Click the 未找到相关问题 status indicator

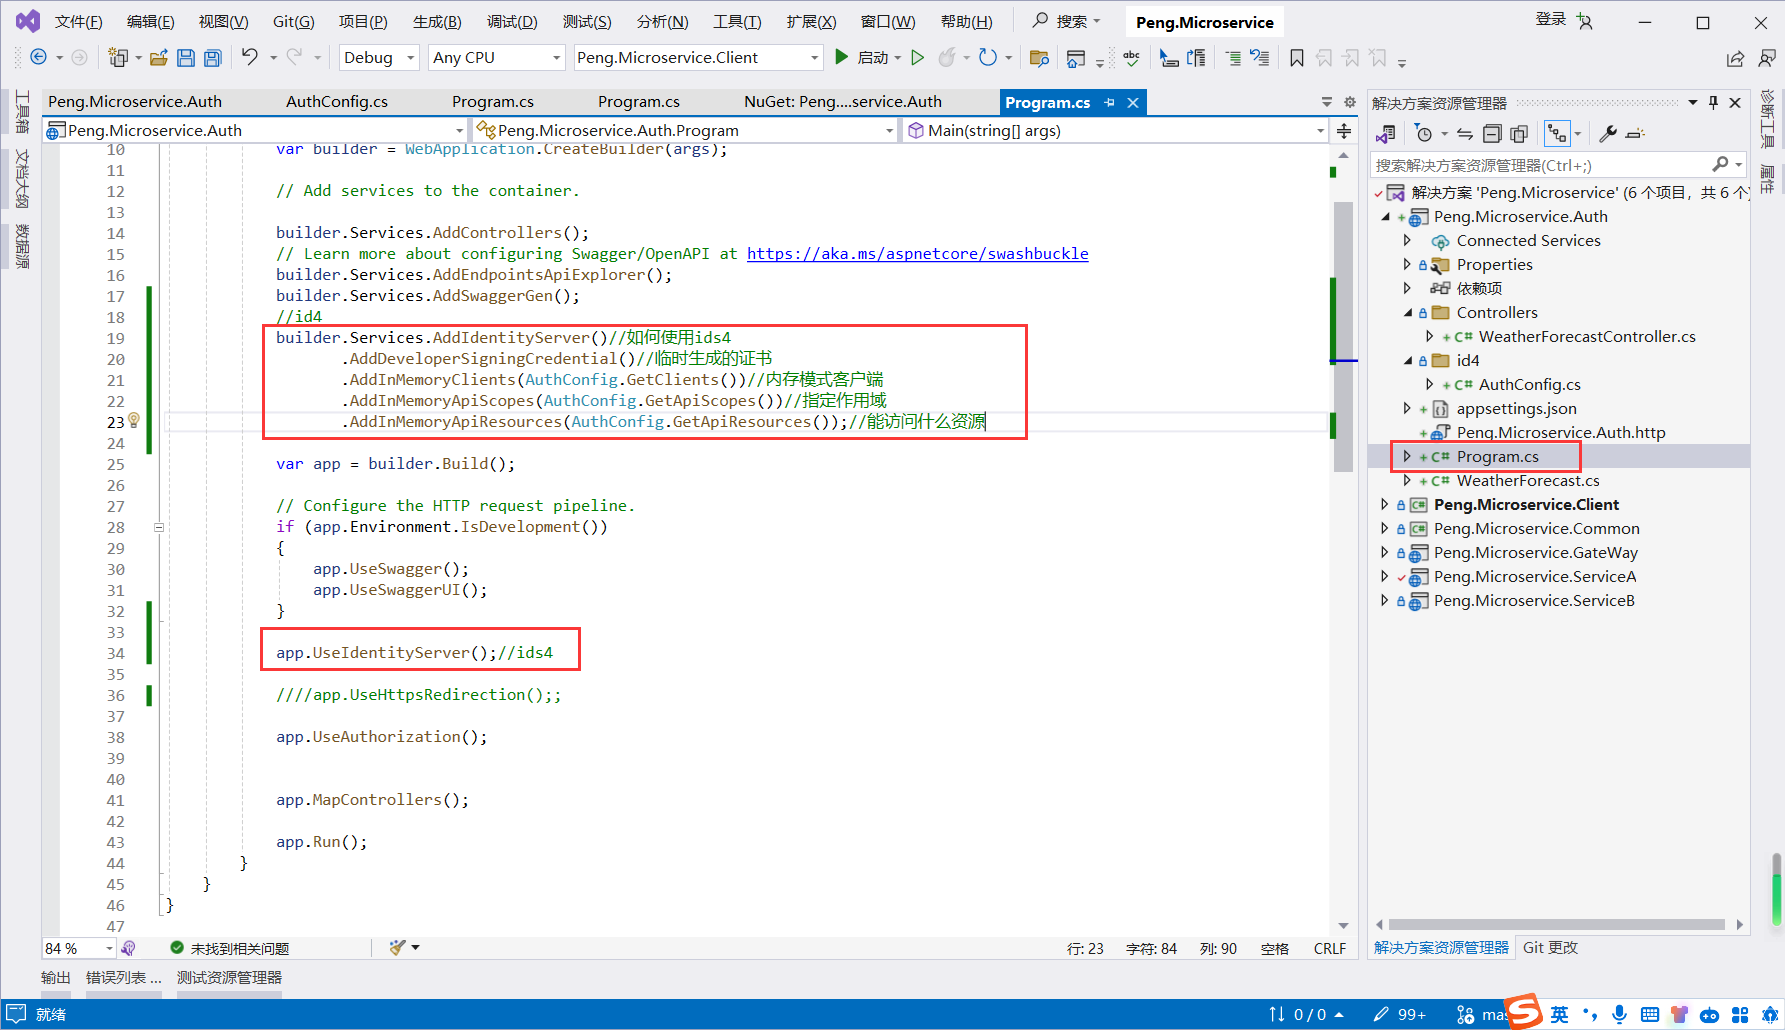coord(230,948)
